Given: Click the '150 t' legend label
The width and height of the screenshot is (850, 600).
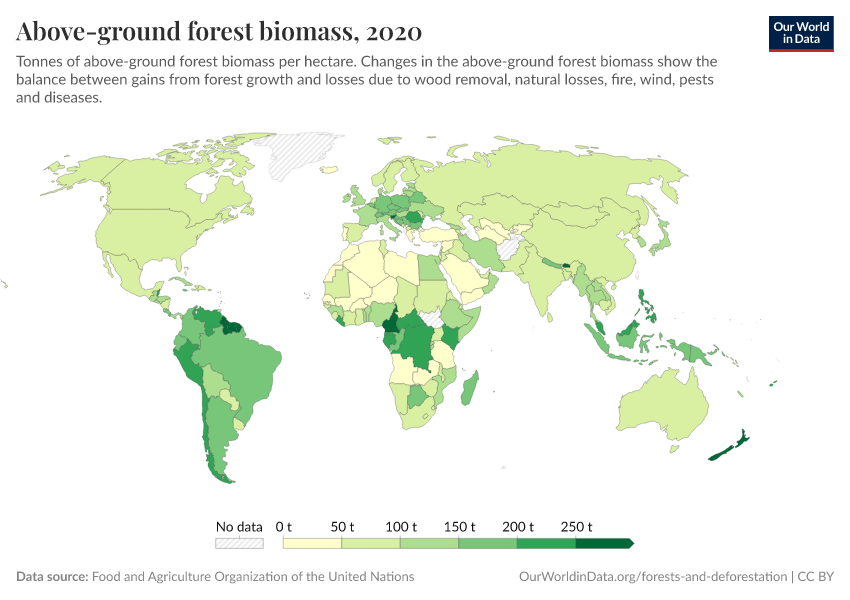Looking at the screenshot, I should pos(459,526).
